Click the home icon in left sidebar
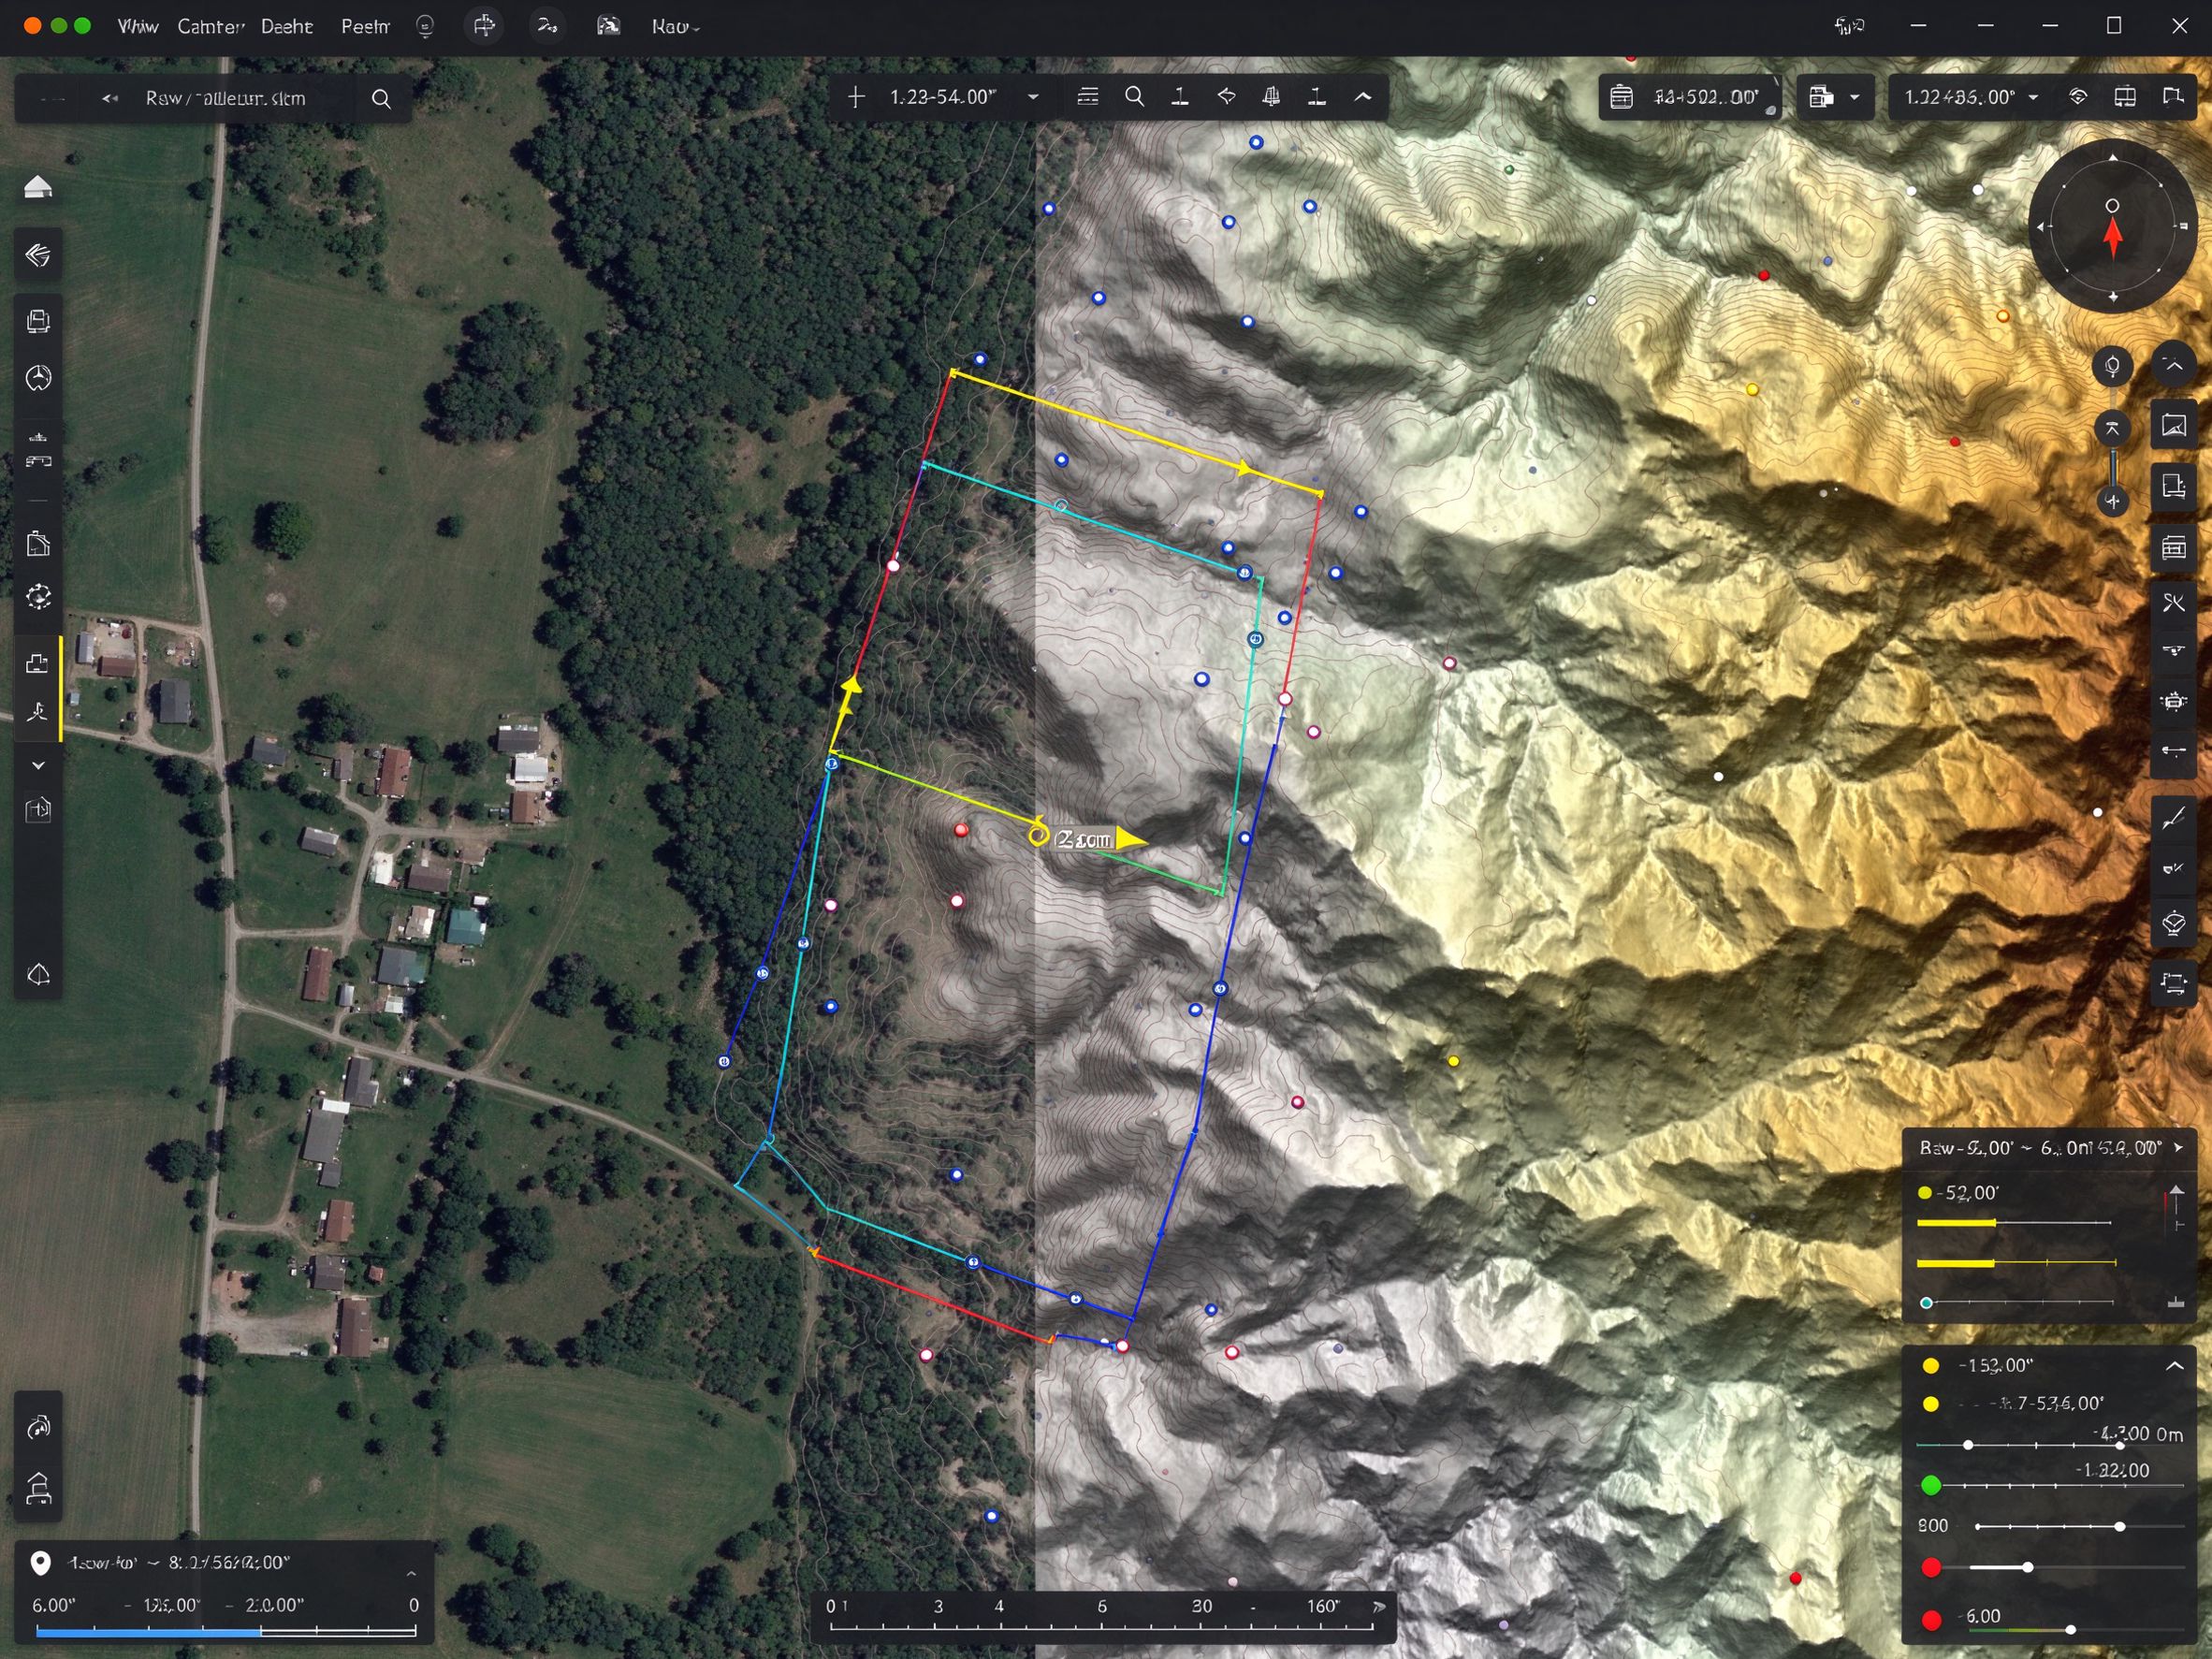Screen dimensions: 2212x1659 click(37, 187)
